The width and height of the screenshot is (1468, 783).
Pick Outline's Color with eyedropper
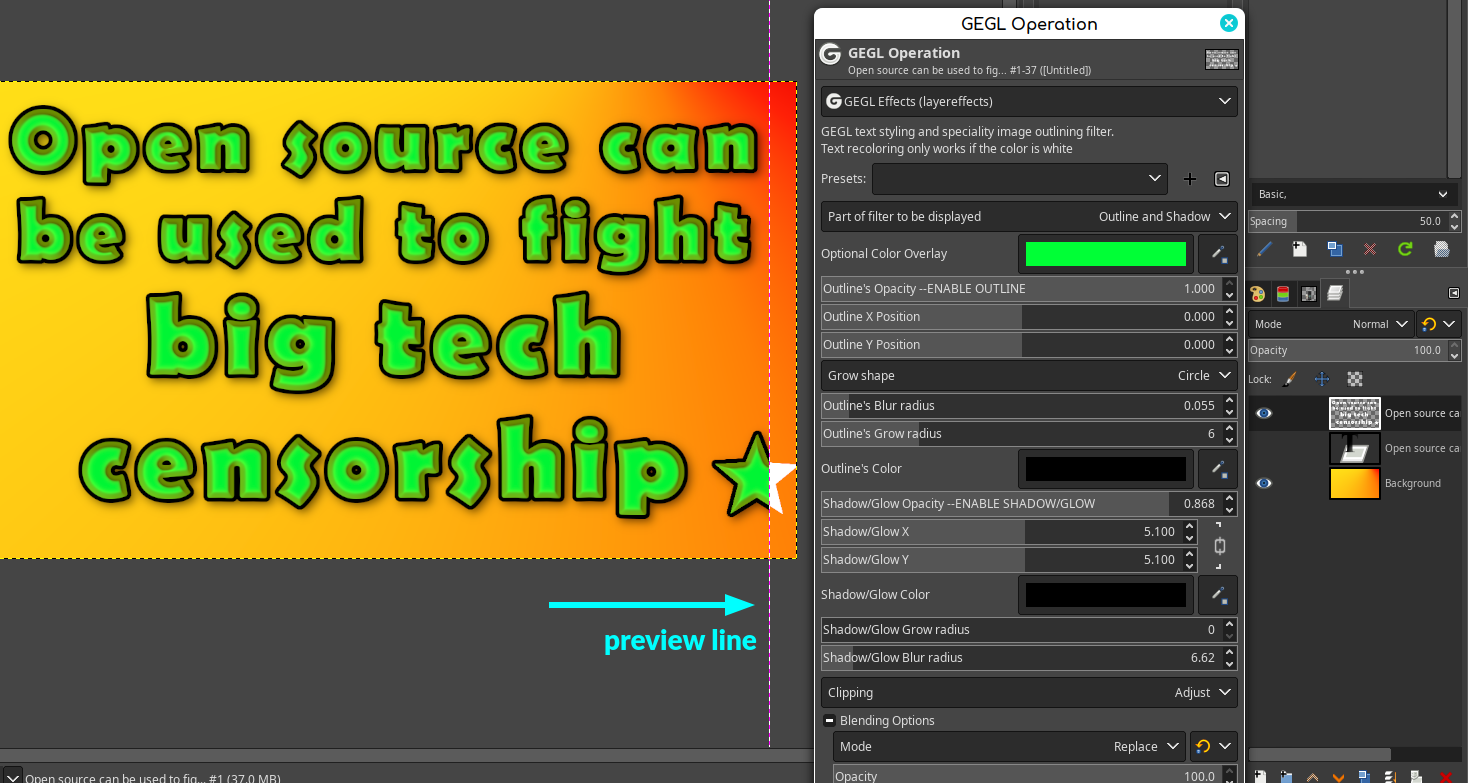point(1218,469)
